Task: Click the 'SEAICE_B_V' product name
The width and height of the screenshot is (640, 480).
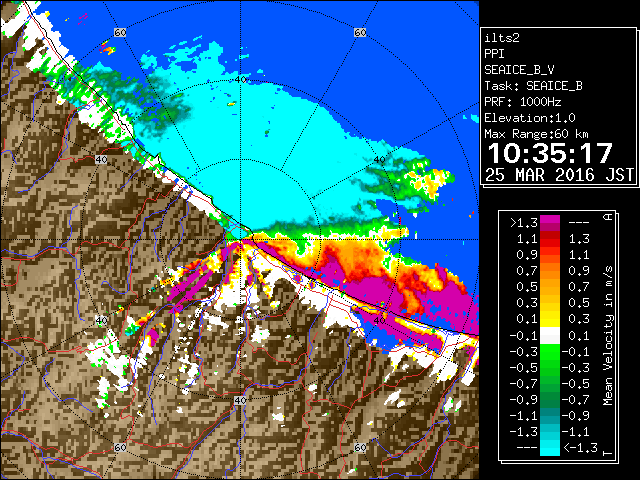Action: (x=519, y=70)
